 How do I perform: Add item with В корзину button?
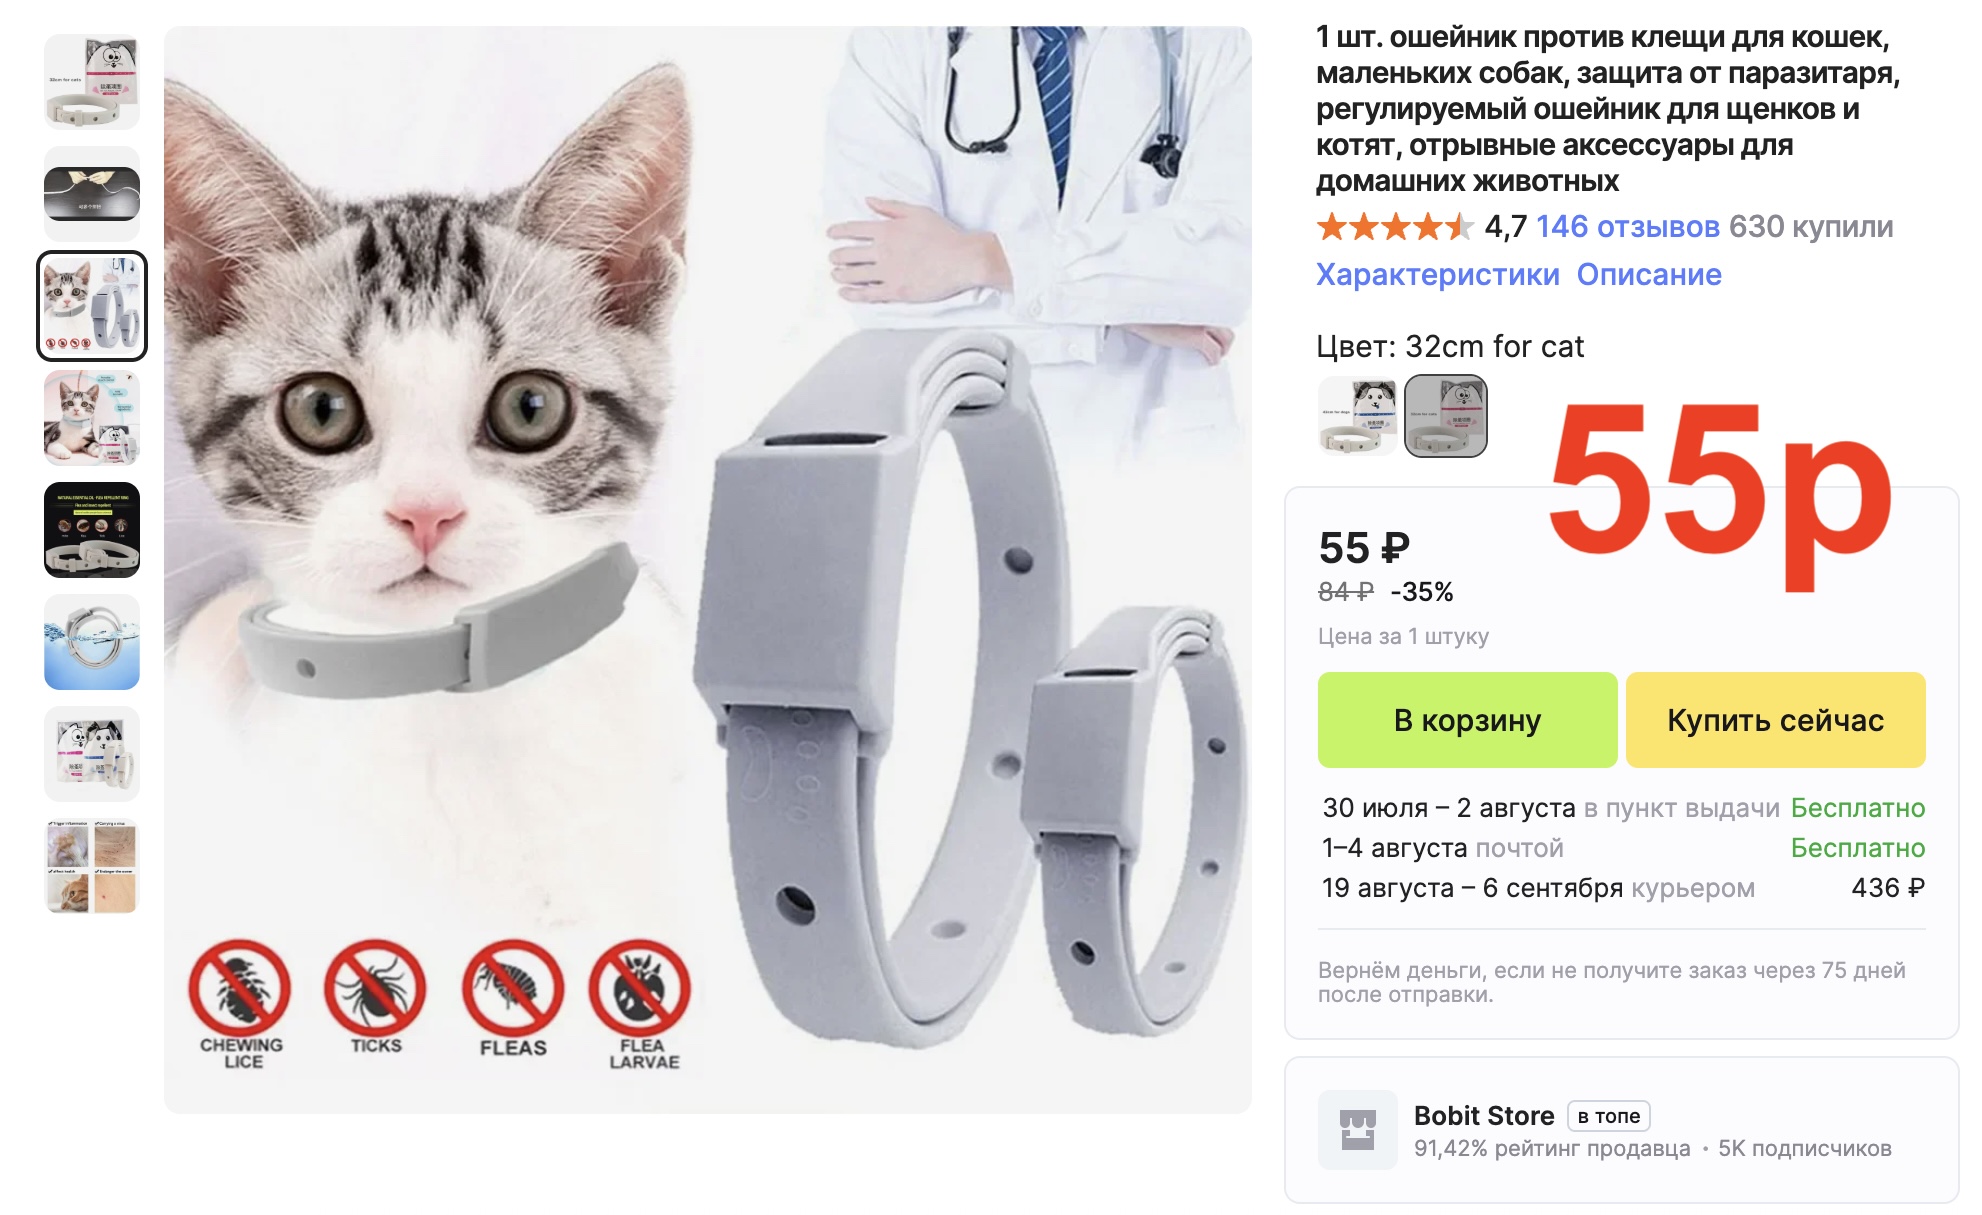click(1467, 720)
